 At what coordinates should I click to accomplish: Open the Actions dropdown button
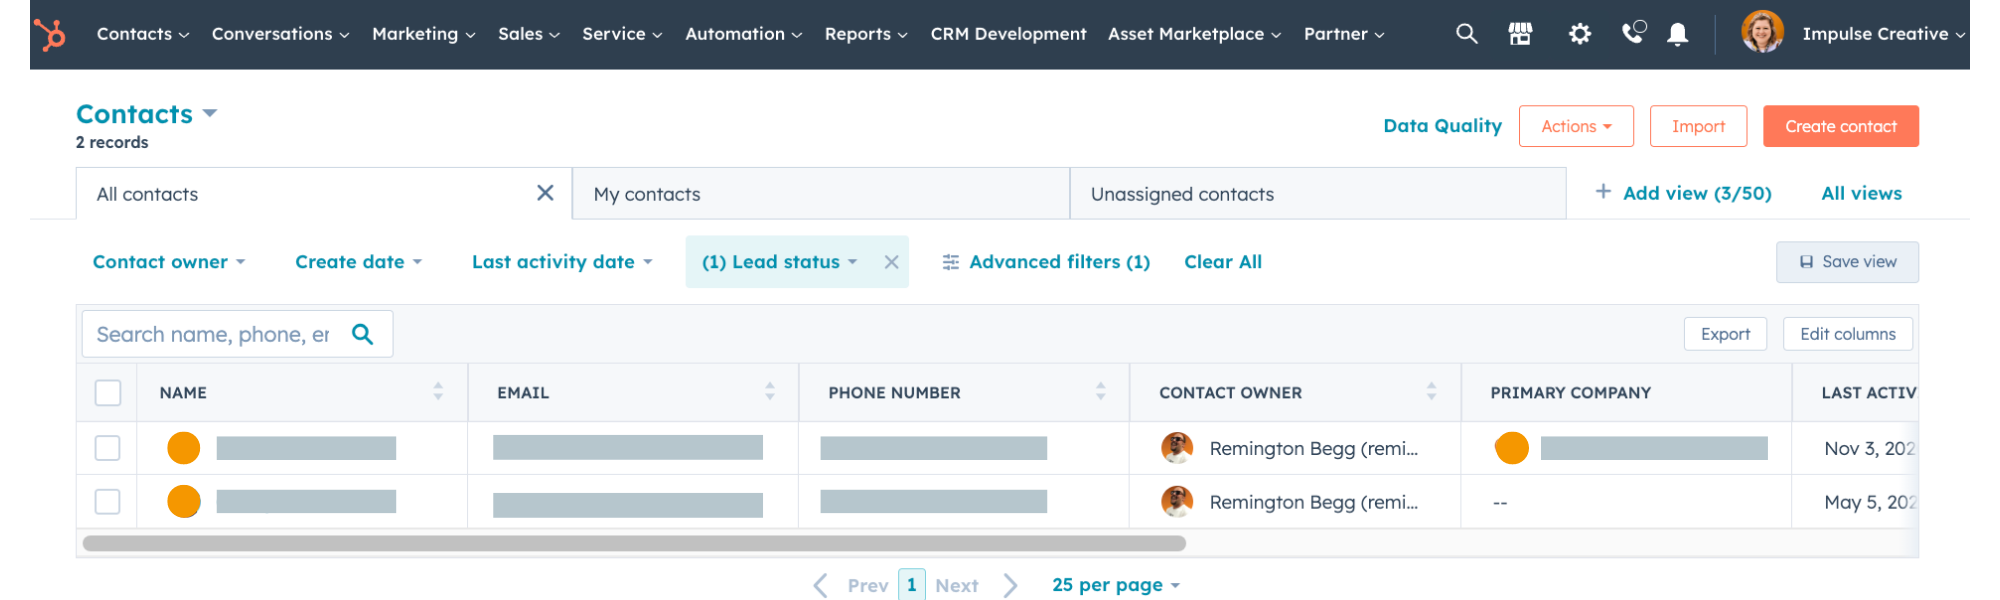pyautogui.click(x=1575, y=127)
